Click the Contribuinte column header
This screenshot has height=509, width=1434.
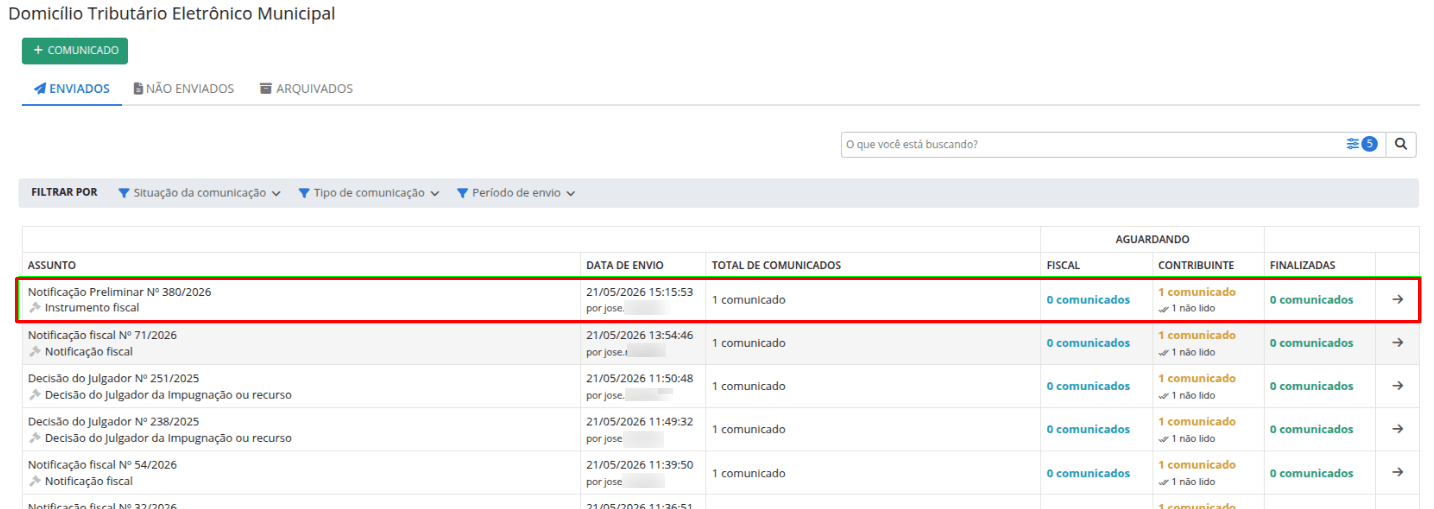coord(1196,265)
